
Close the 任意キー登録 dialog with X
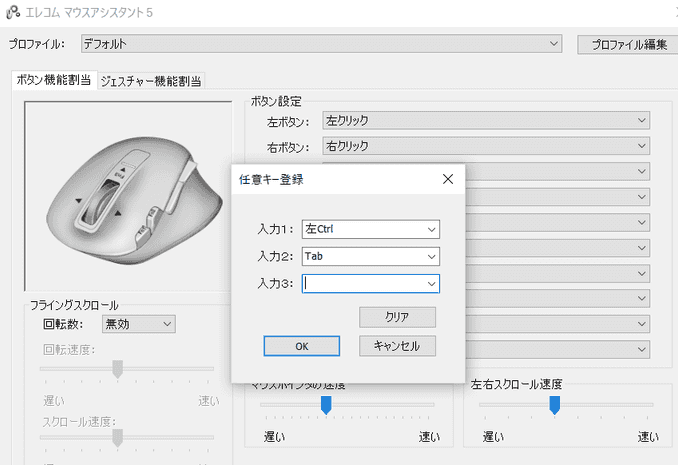tap(448, 180)
